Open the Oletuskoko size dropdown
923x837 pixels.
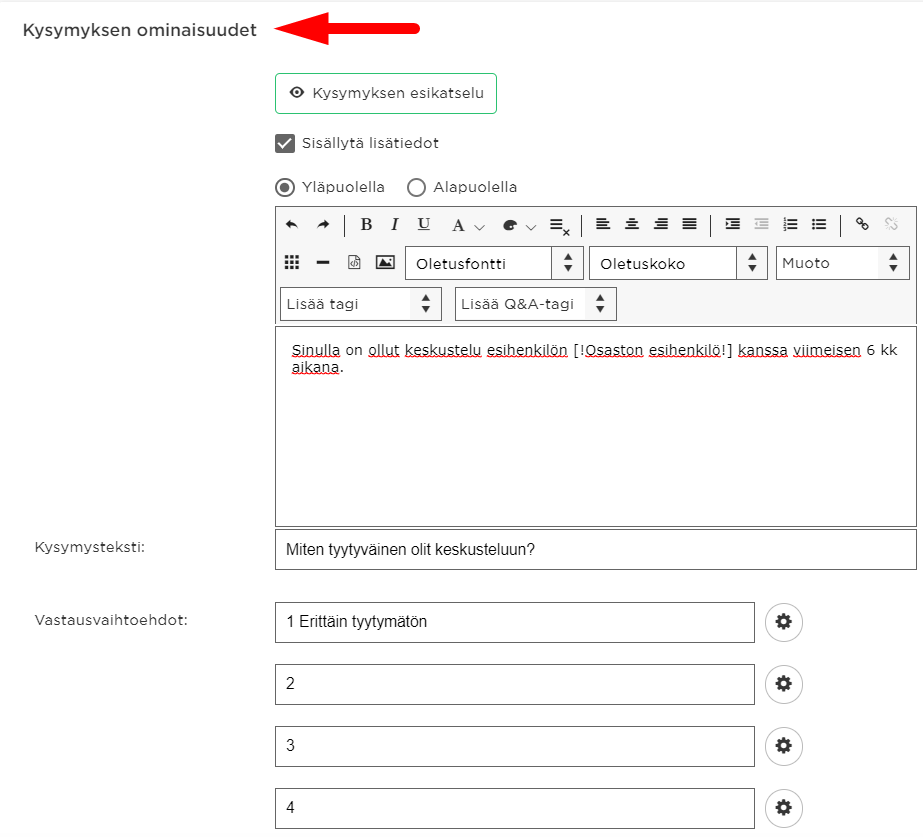point(678,263)
